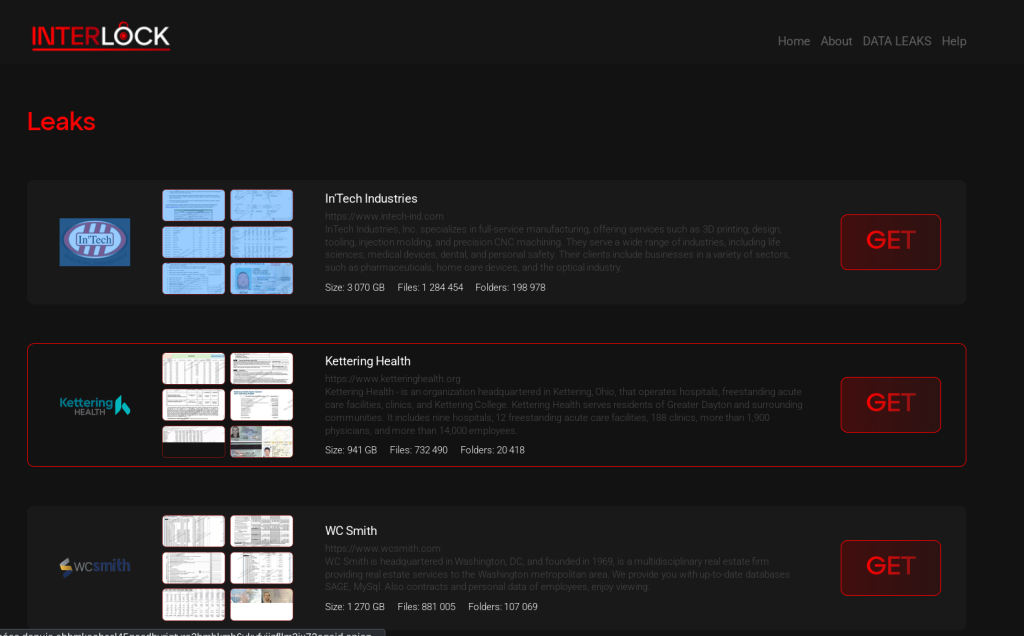Go to the About page
This screenshot has height=636, width=1024.
click(836, 41)
